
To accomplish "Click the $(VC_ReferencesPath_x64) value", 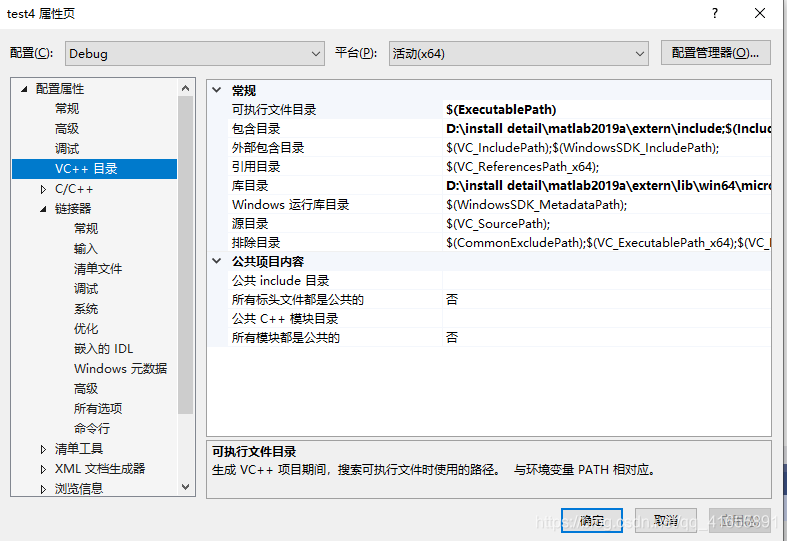I will [x=522, y=167].
